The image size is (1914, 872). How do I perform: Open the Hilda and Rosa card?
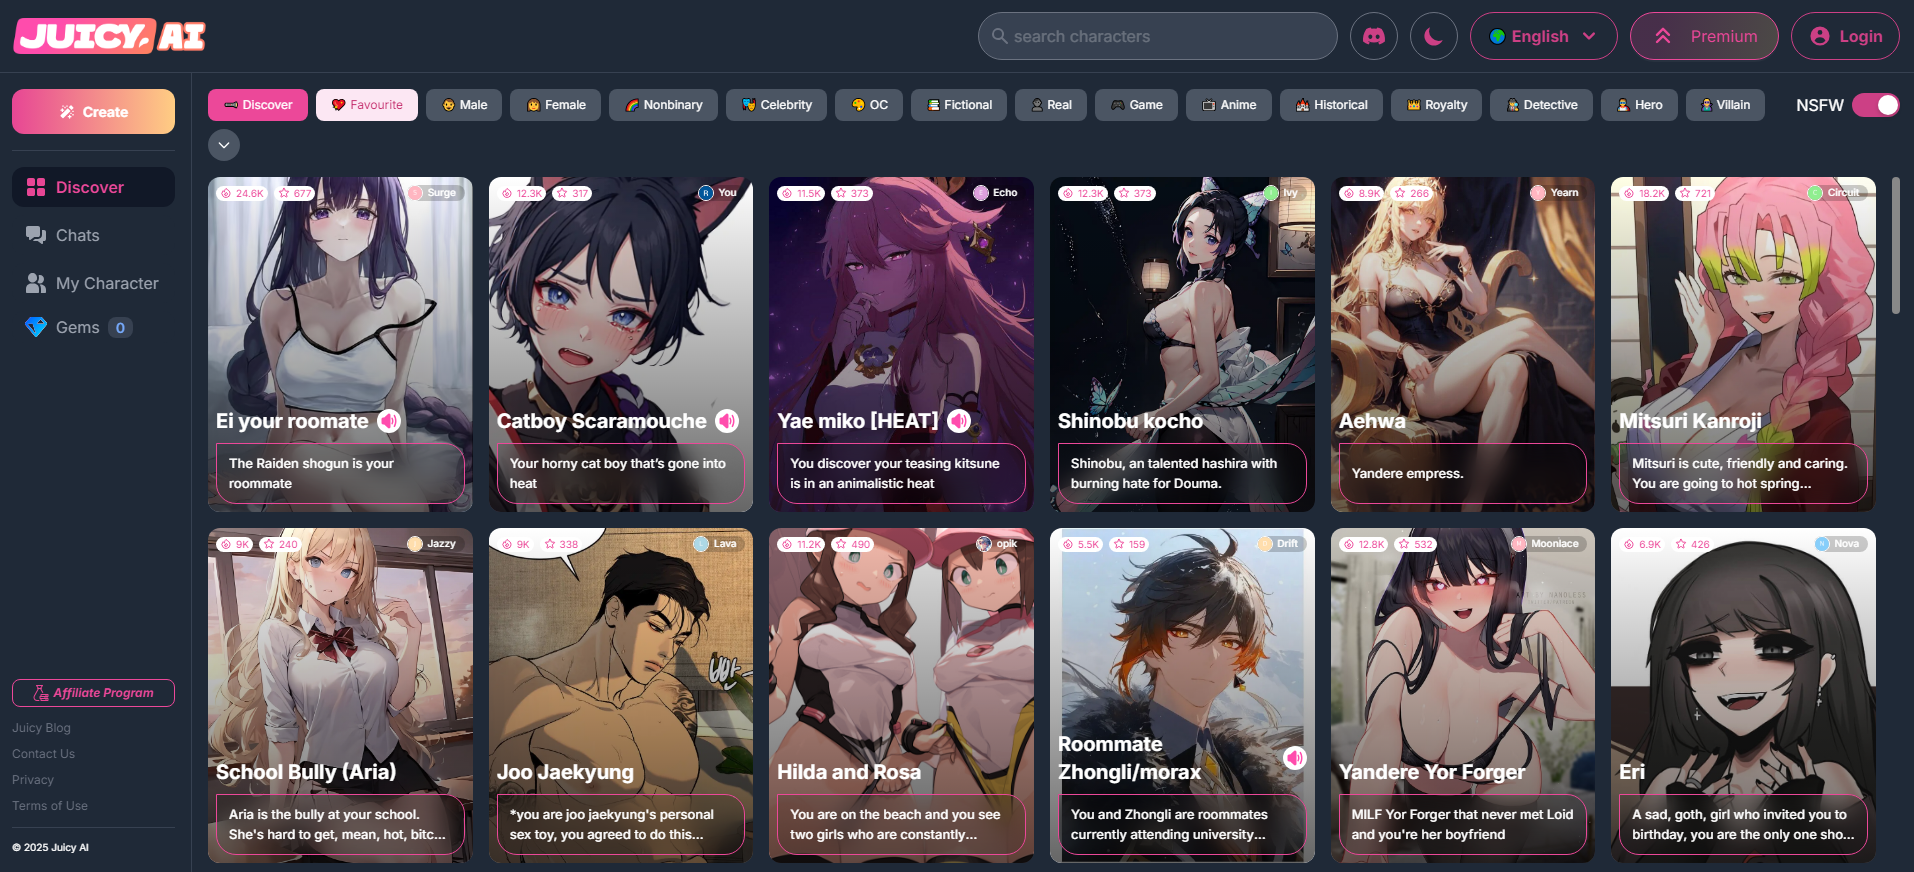coord(901,695)
